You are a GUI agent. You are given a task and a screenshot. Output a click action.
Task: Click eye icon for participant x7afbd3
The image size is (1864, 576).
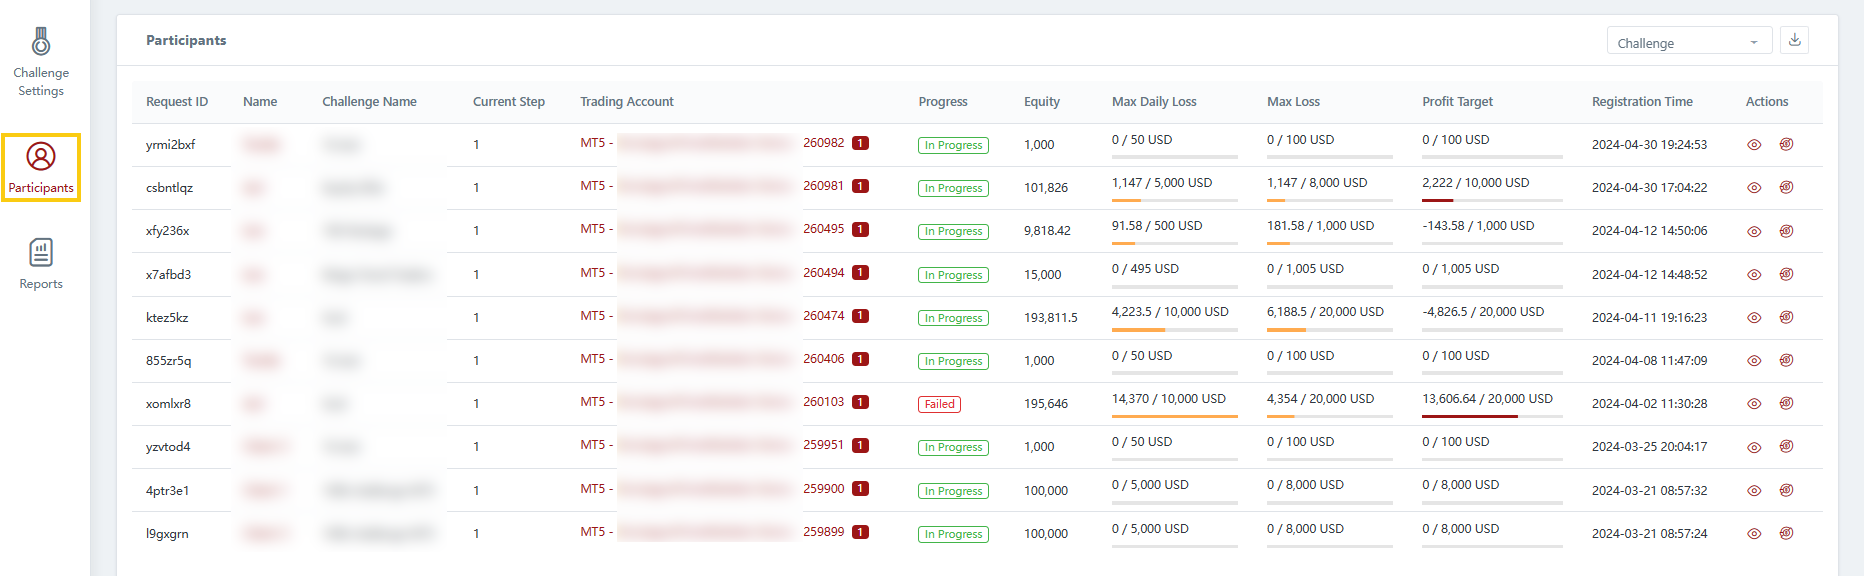(1754, 274)
